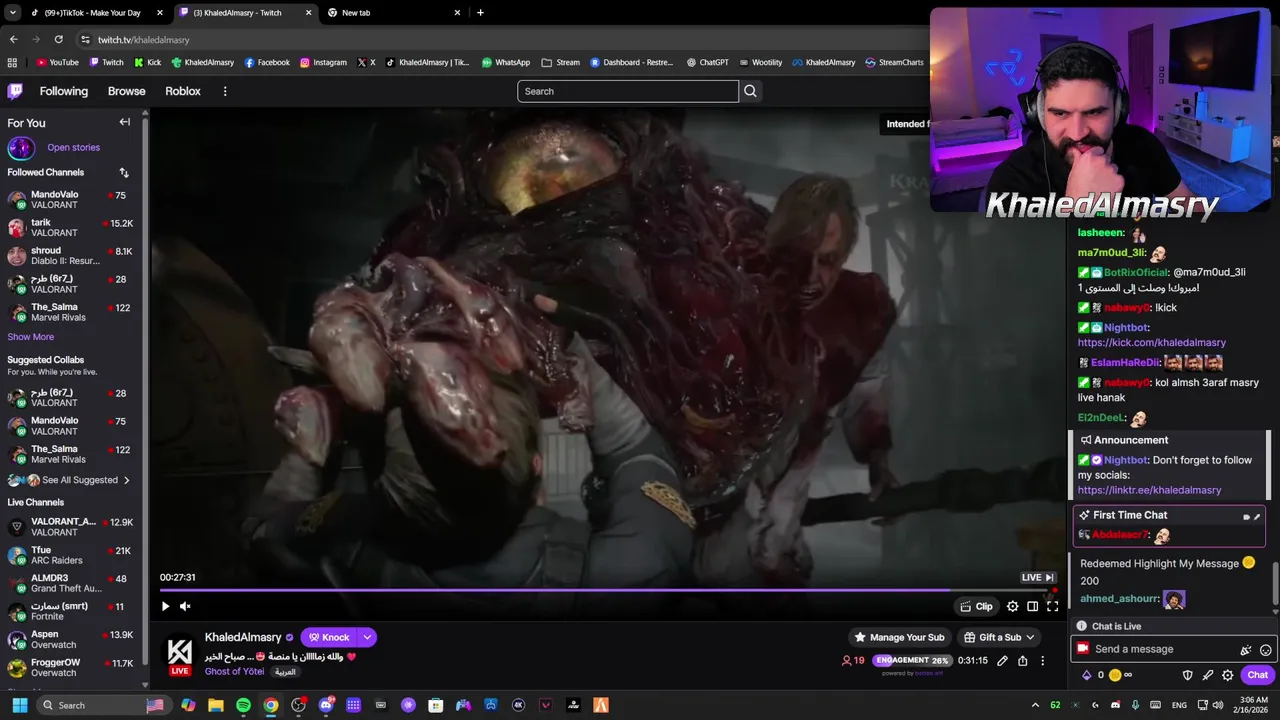Show hidden tray icons chevron

(1035, 705)
